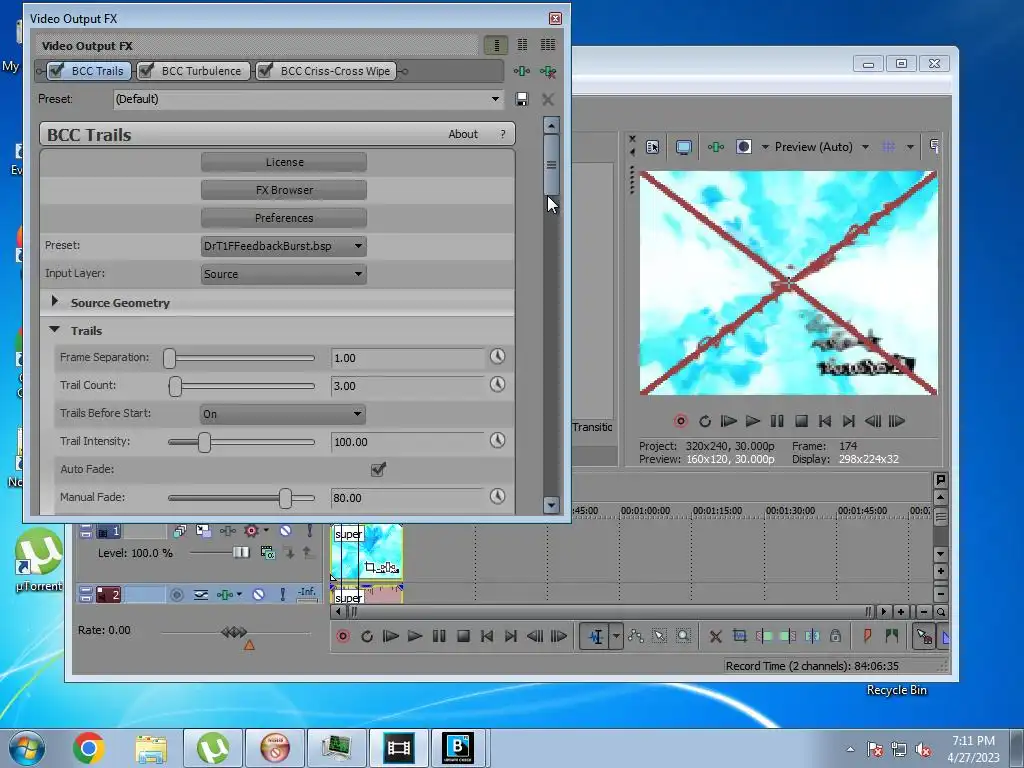Solo video track 1
This screenshot has height=768, width=1024.
coord(310,531)
